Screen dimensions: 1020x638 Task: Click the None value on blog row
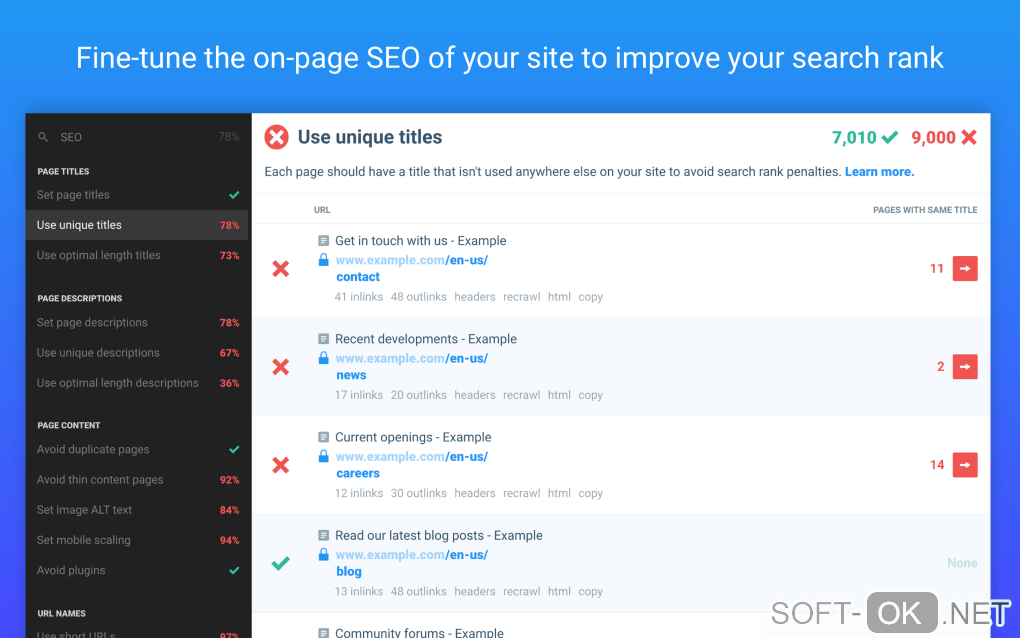[962, 563]
